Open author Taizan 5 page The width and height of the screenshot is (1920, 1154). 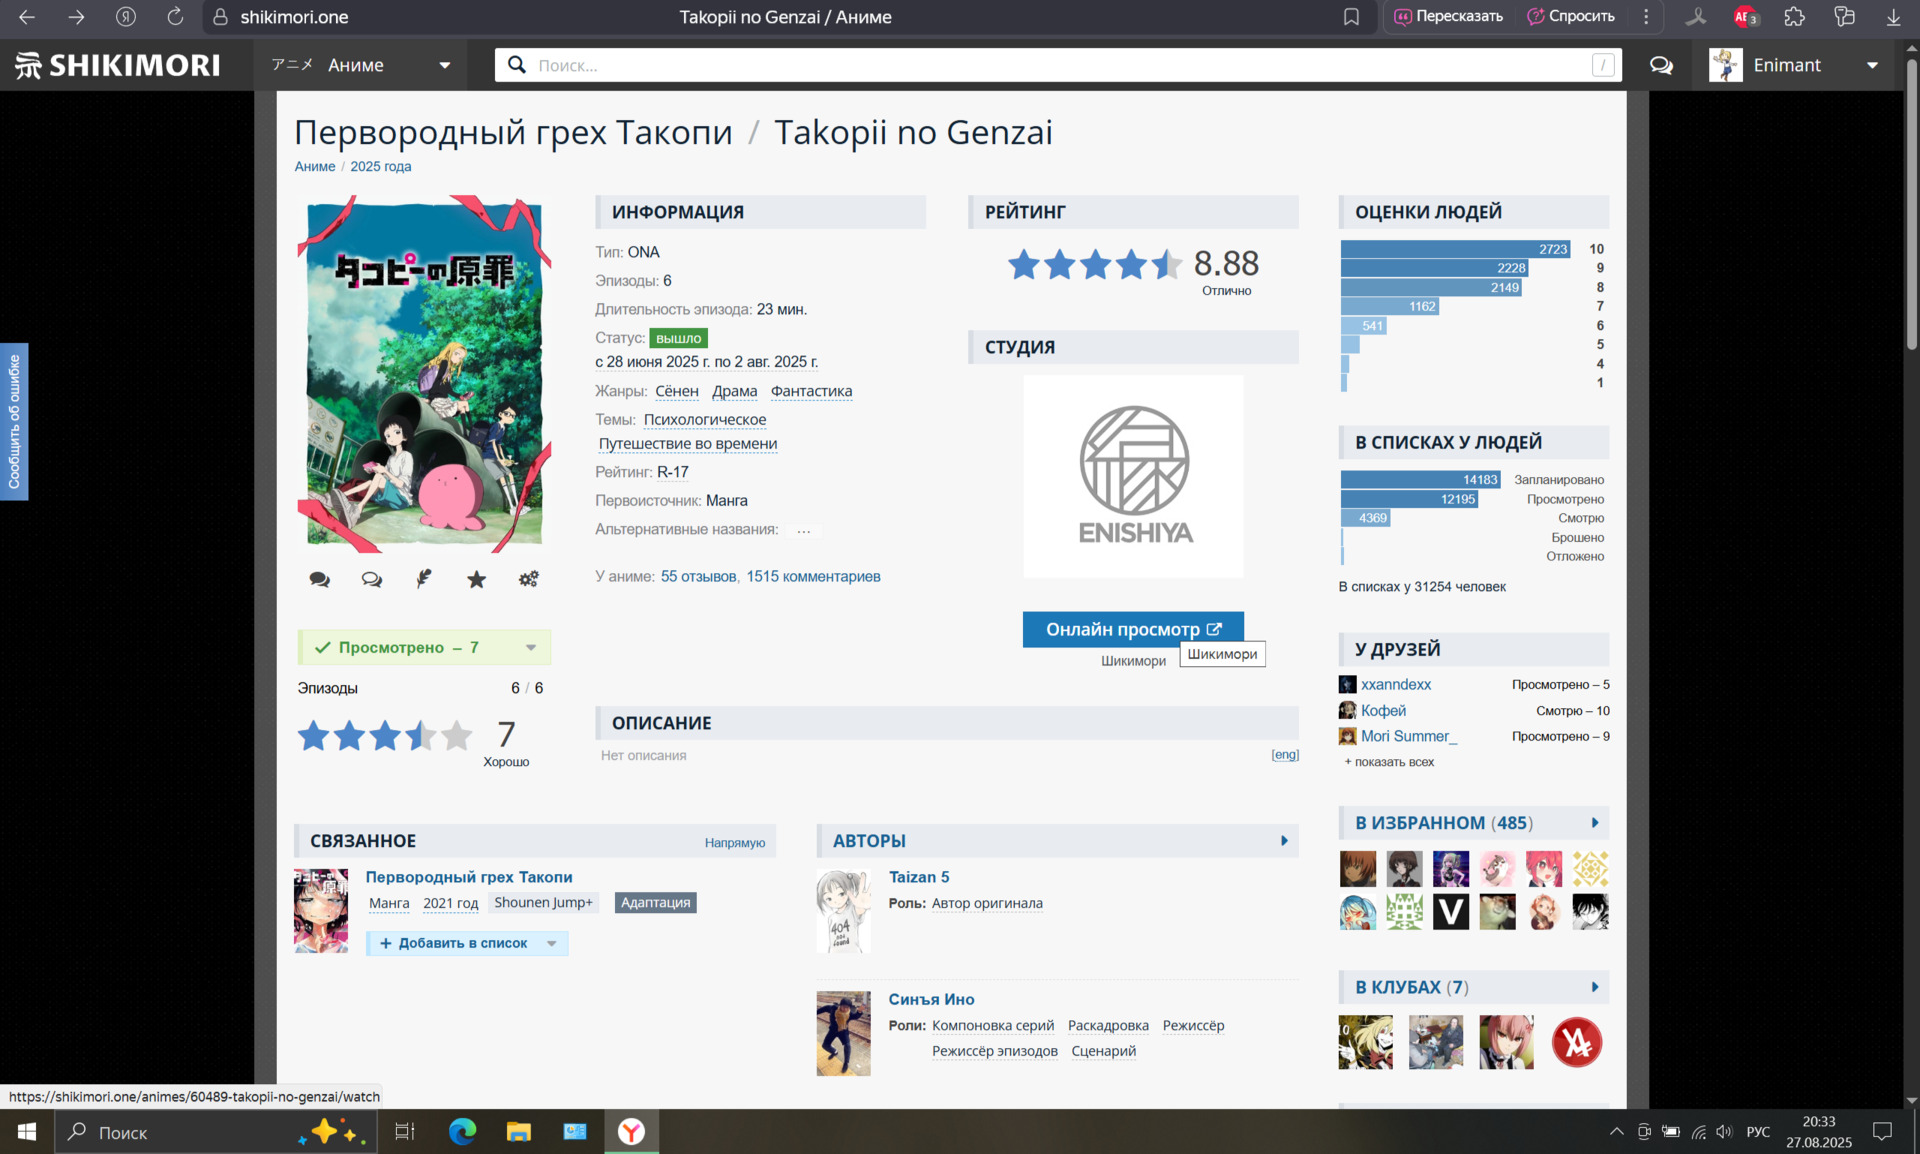point(919,877)
